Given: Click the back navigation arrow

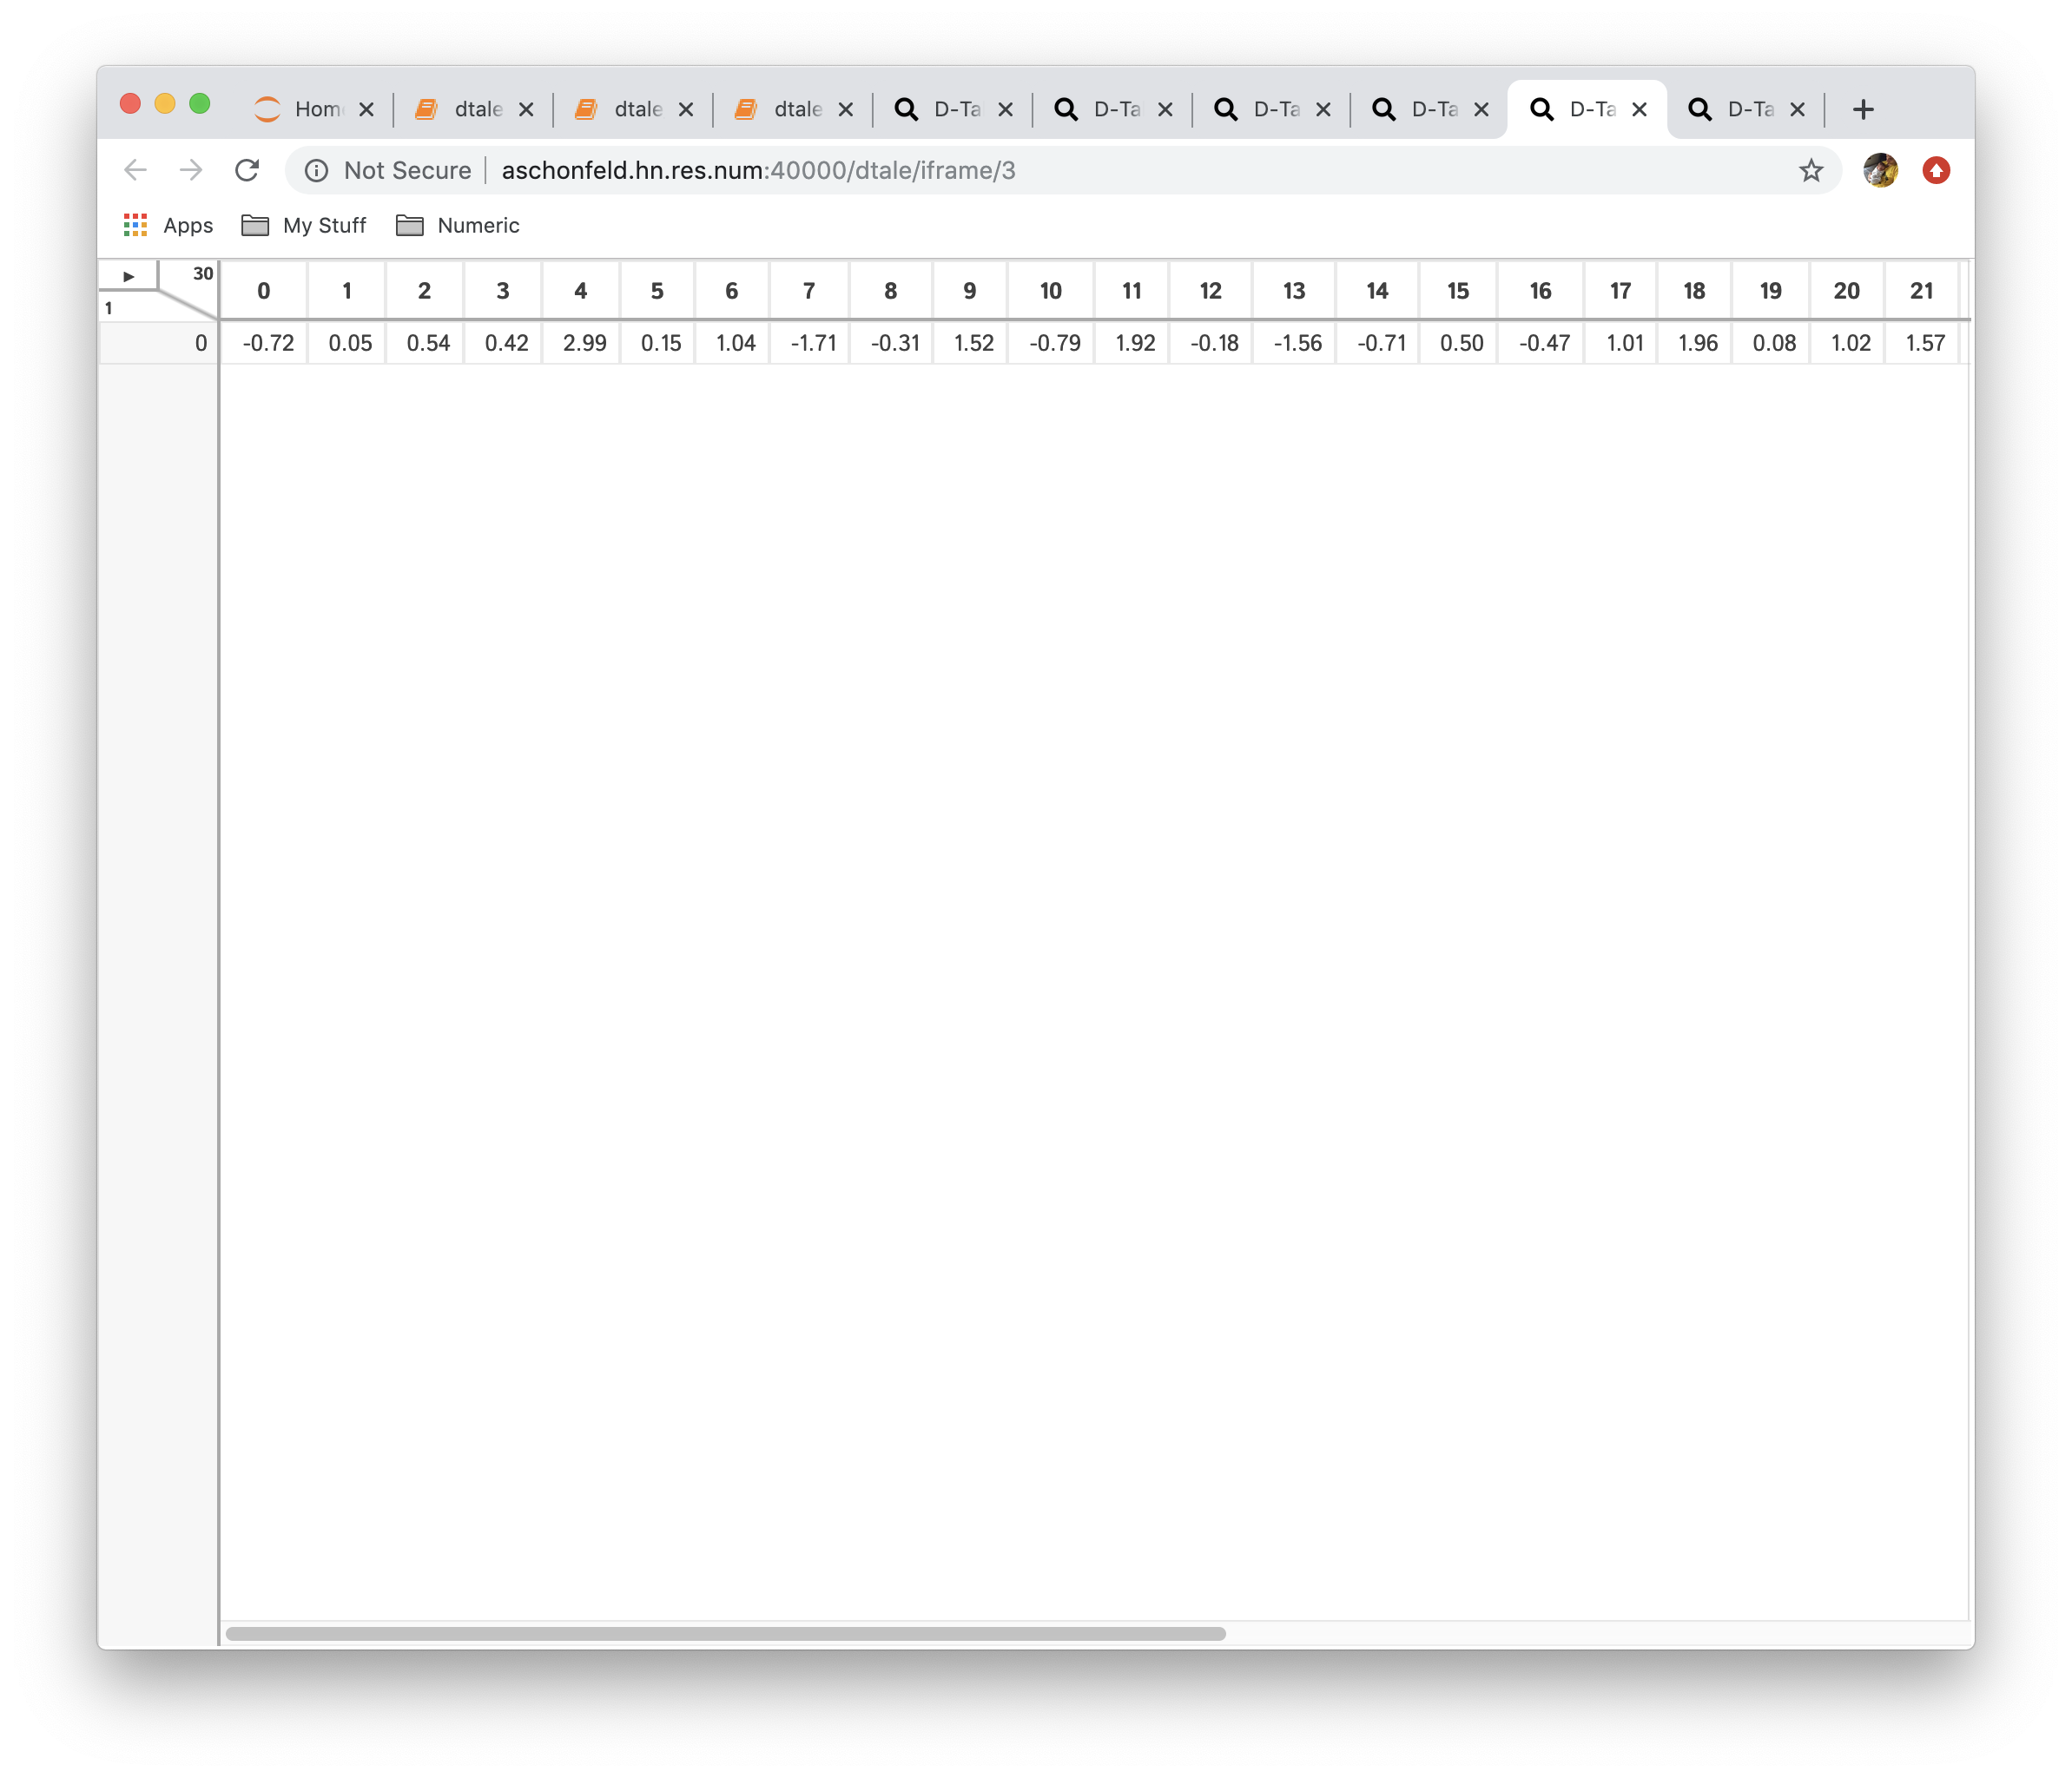Looking at the screenshot, I should point(136,170).
